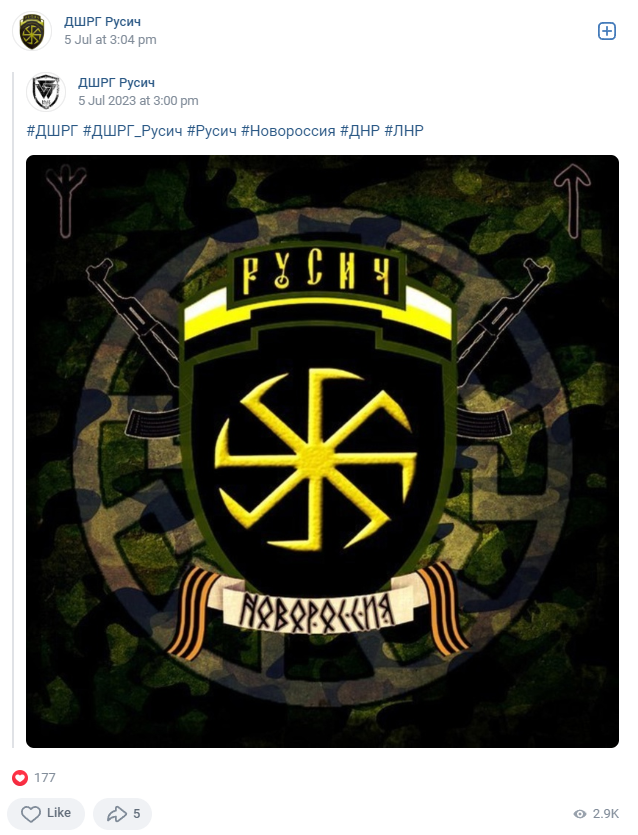Follow the #Новороссия hashtag
Image resolution: width=638 pixels, height=835 pixels.
pyautogui.click(x=288, y=130)
